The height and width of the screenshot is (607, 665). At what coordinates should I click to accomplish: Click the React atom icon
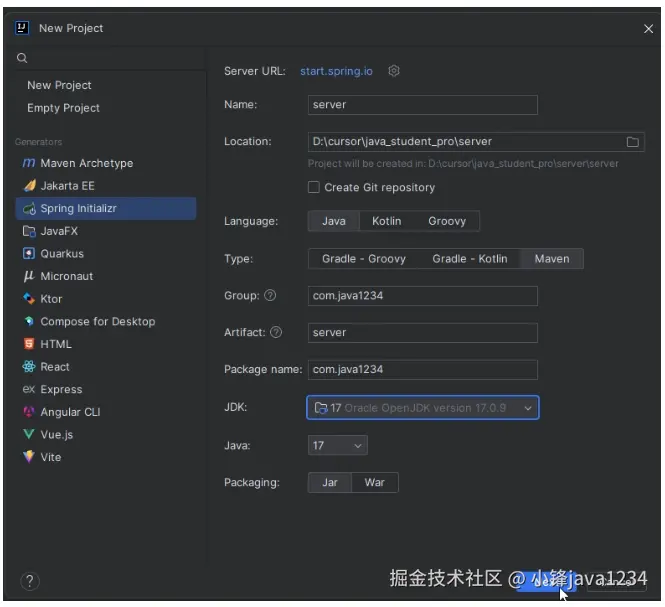(29, 366)
